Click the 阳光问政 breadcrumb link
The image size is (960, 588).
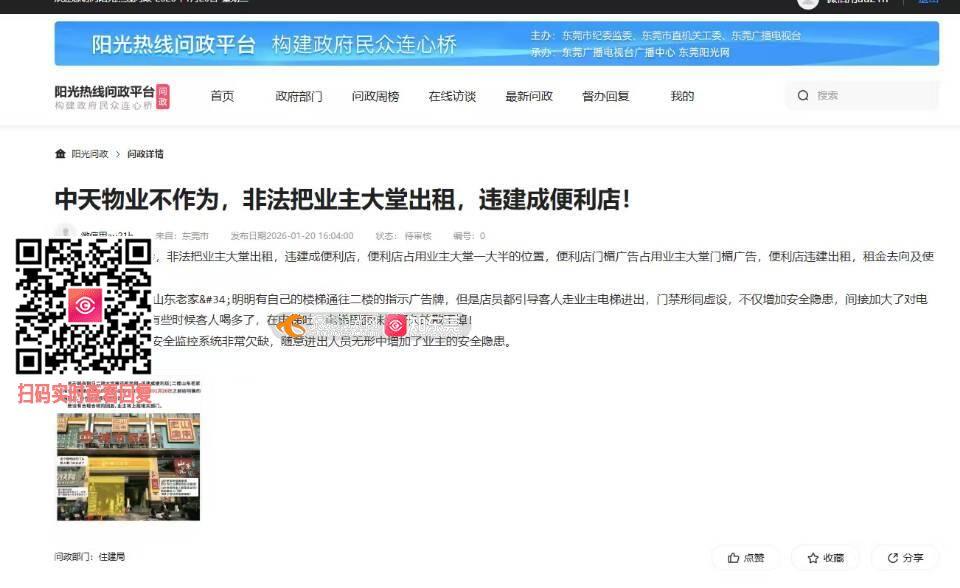click(90, 154)
